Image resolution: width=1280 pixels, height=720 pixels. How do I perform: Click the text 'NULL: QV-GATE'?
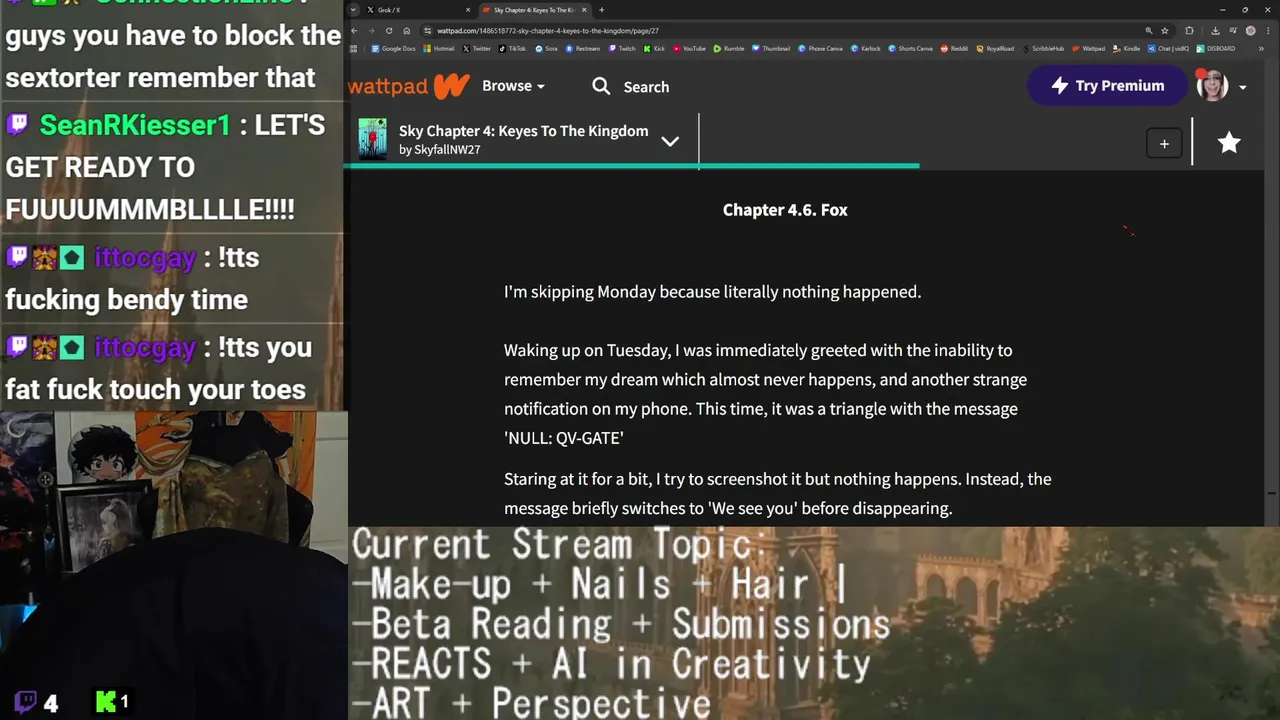click(x=564, y=438)
